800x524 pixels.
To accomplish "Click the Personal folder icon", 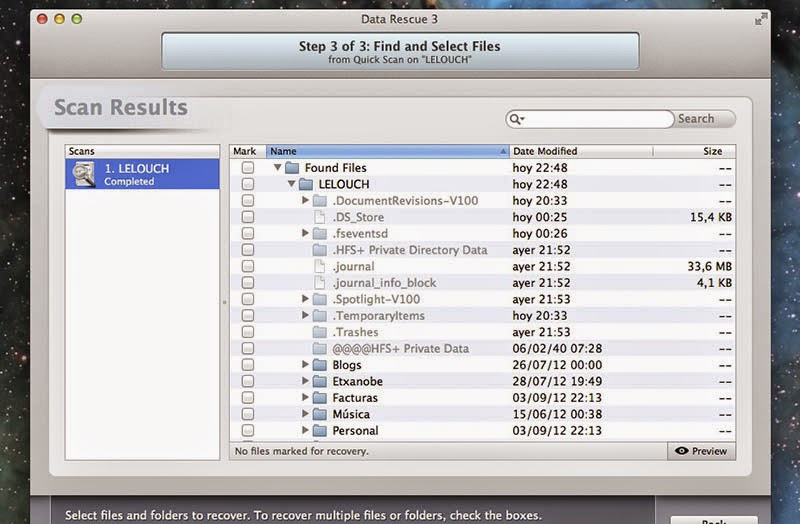I will [x=319, y=430].
